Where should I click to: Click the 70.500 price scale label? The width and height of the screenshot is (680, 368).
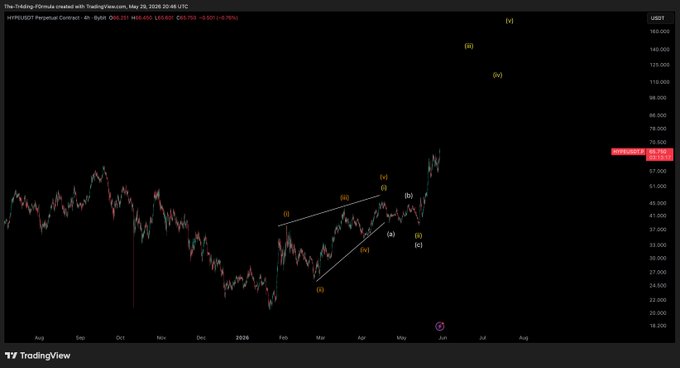658,142
